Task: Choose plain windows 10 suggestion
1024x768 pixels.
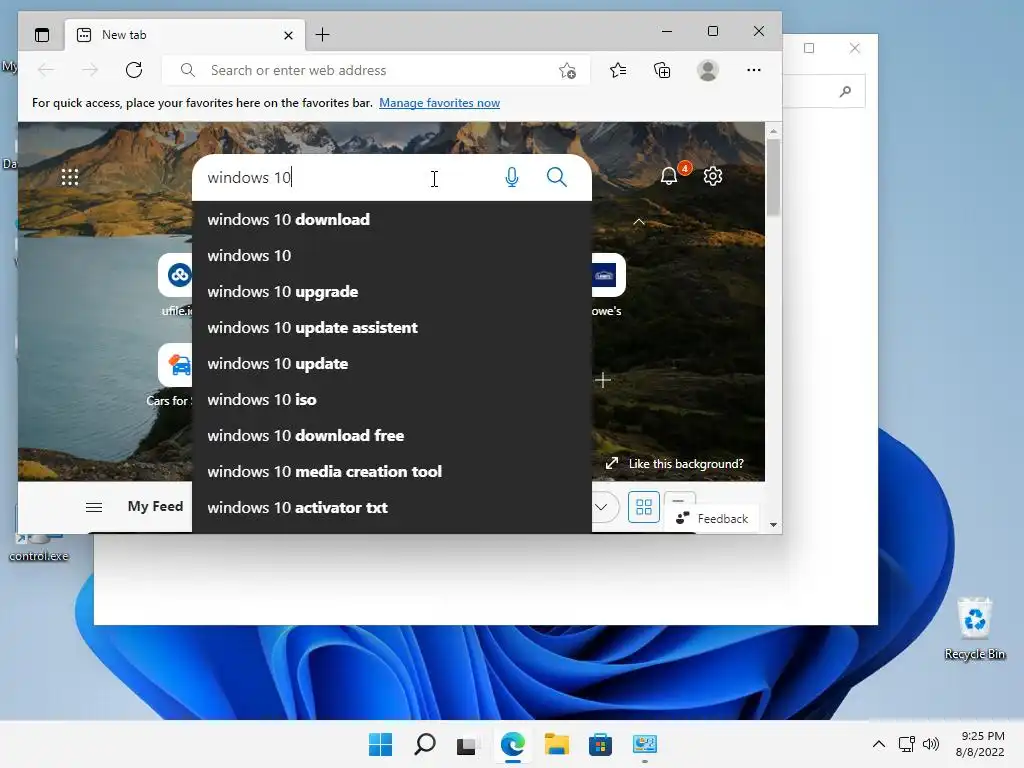Action: tap(392, 255)
